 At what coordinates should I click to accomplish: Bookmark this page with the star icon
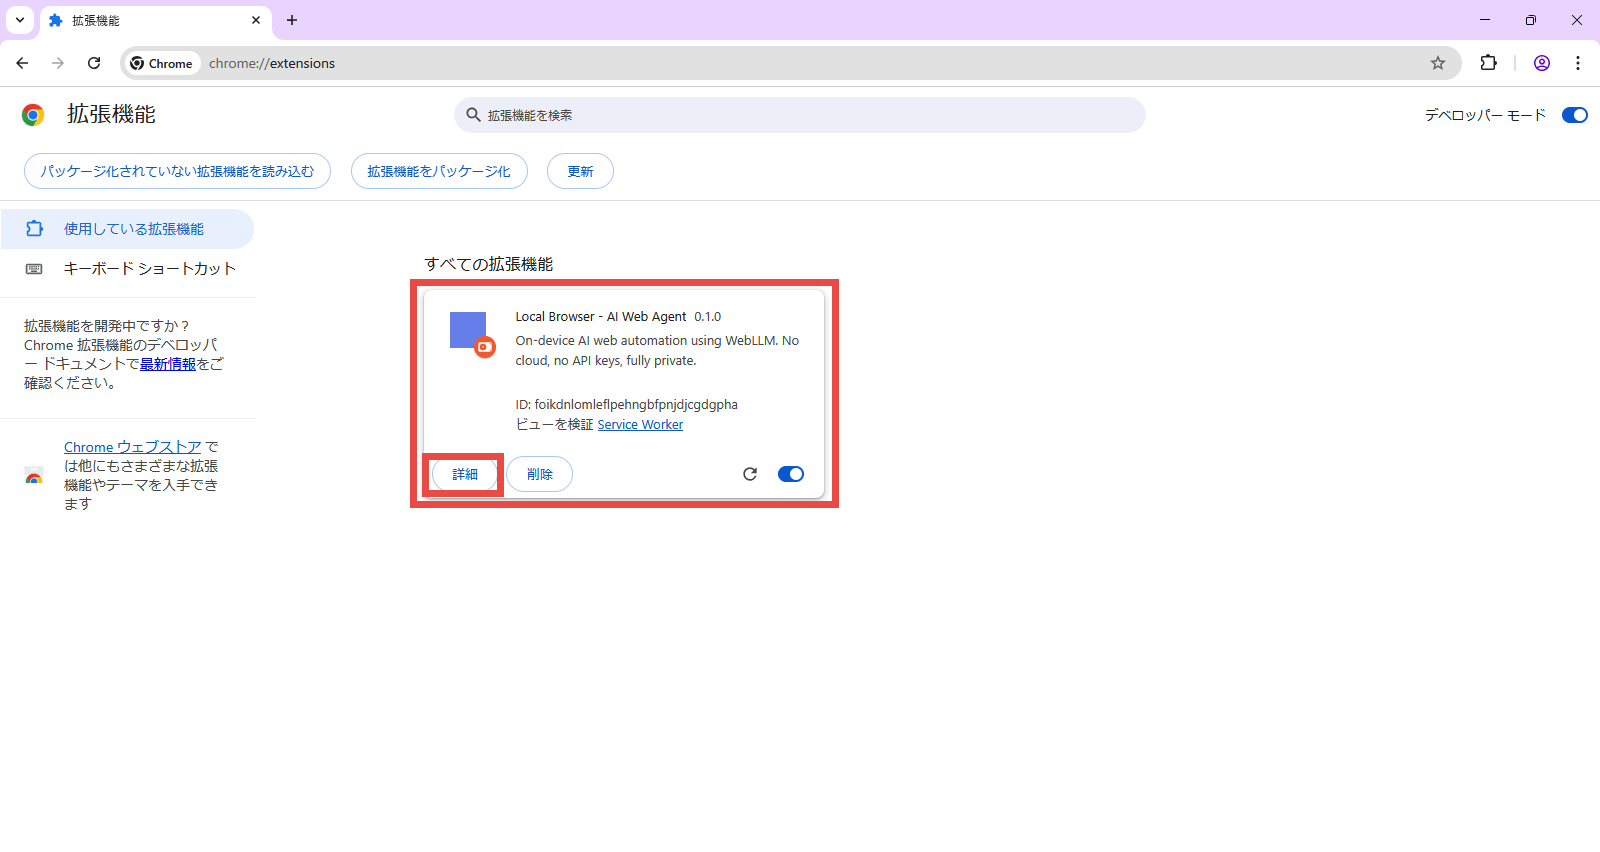click(x=1438, y=63)
